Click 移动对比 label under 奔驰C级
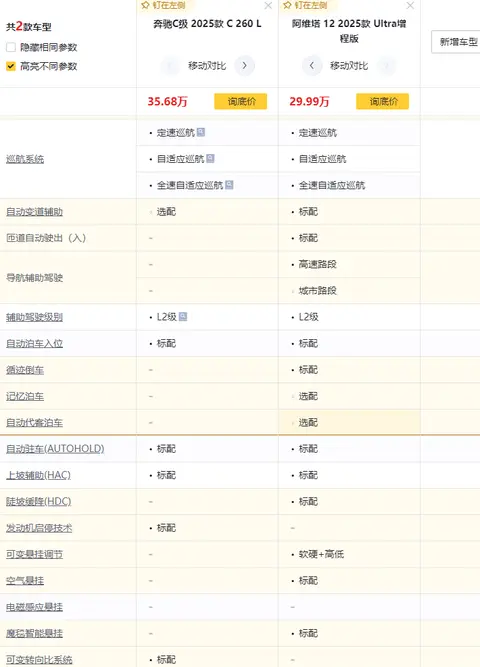The width and height of the screenshot is (480, 667). coord(207,66)
